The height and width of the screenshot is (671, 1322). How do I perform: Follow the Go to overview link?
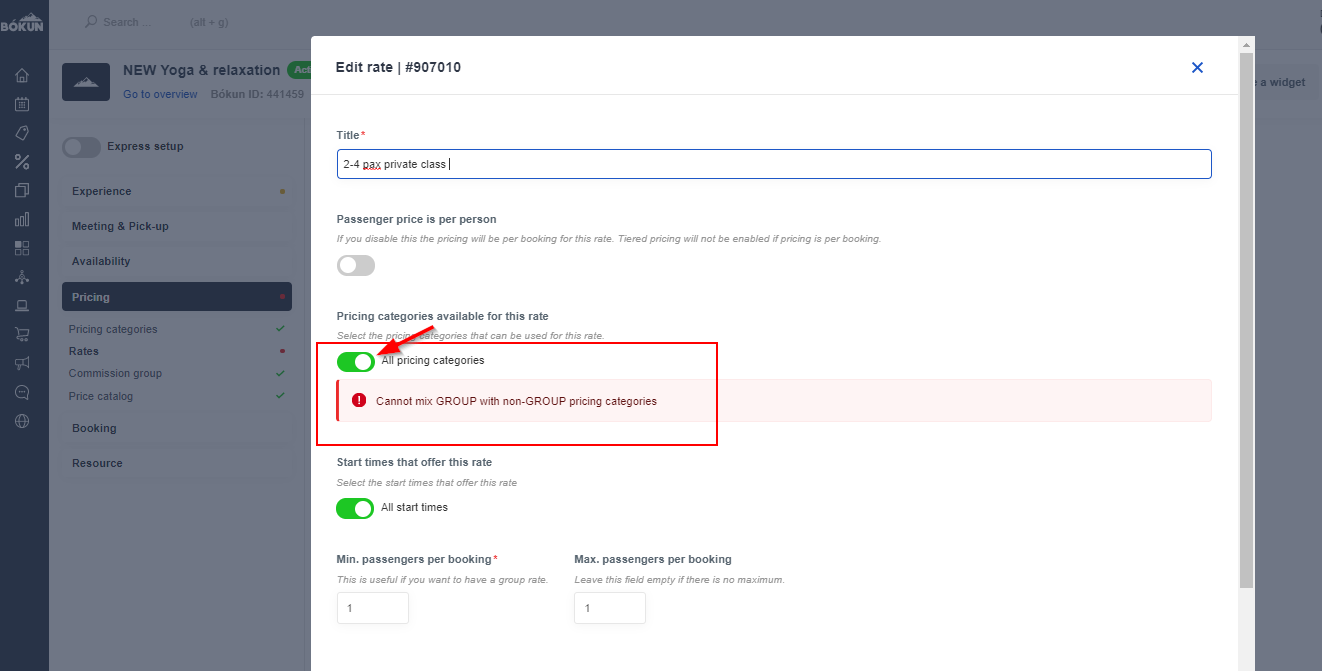pyautogui.click(x=160, y=94)
